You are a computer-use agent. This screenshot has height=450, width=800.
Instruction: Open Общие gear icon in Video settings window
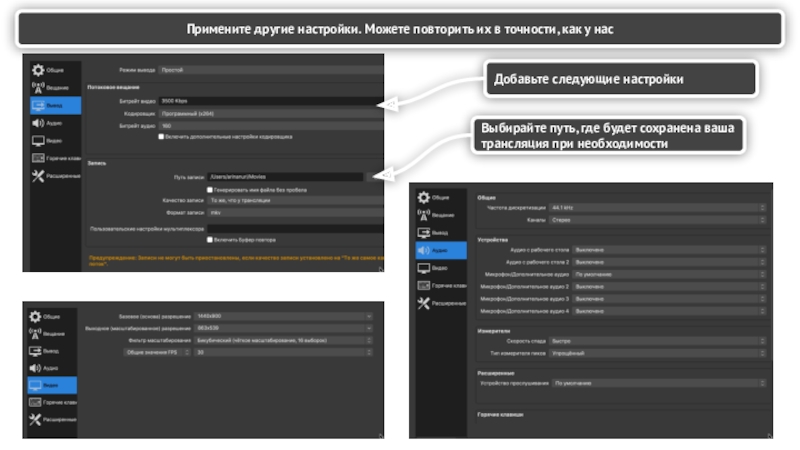point(35,316)
